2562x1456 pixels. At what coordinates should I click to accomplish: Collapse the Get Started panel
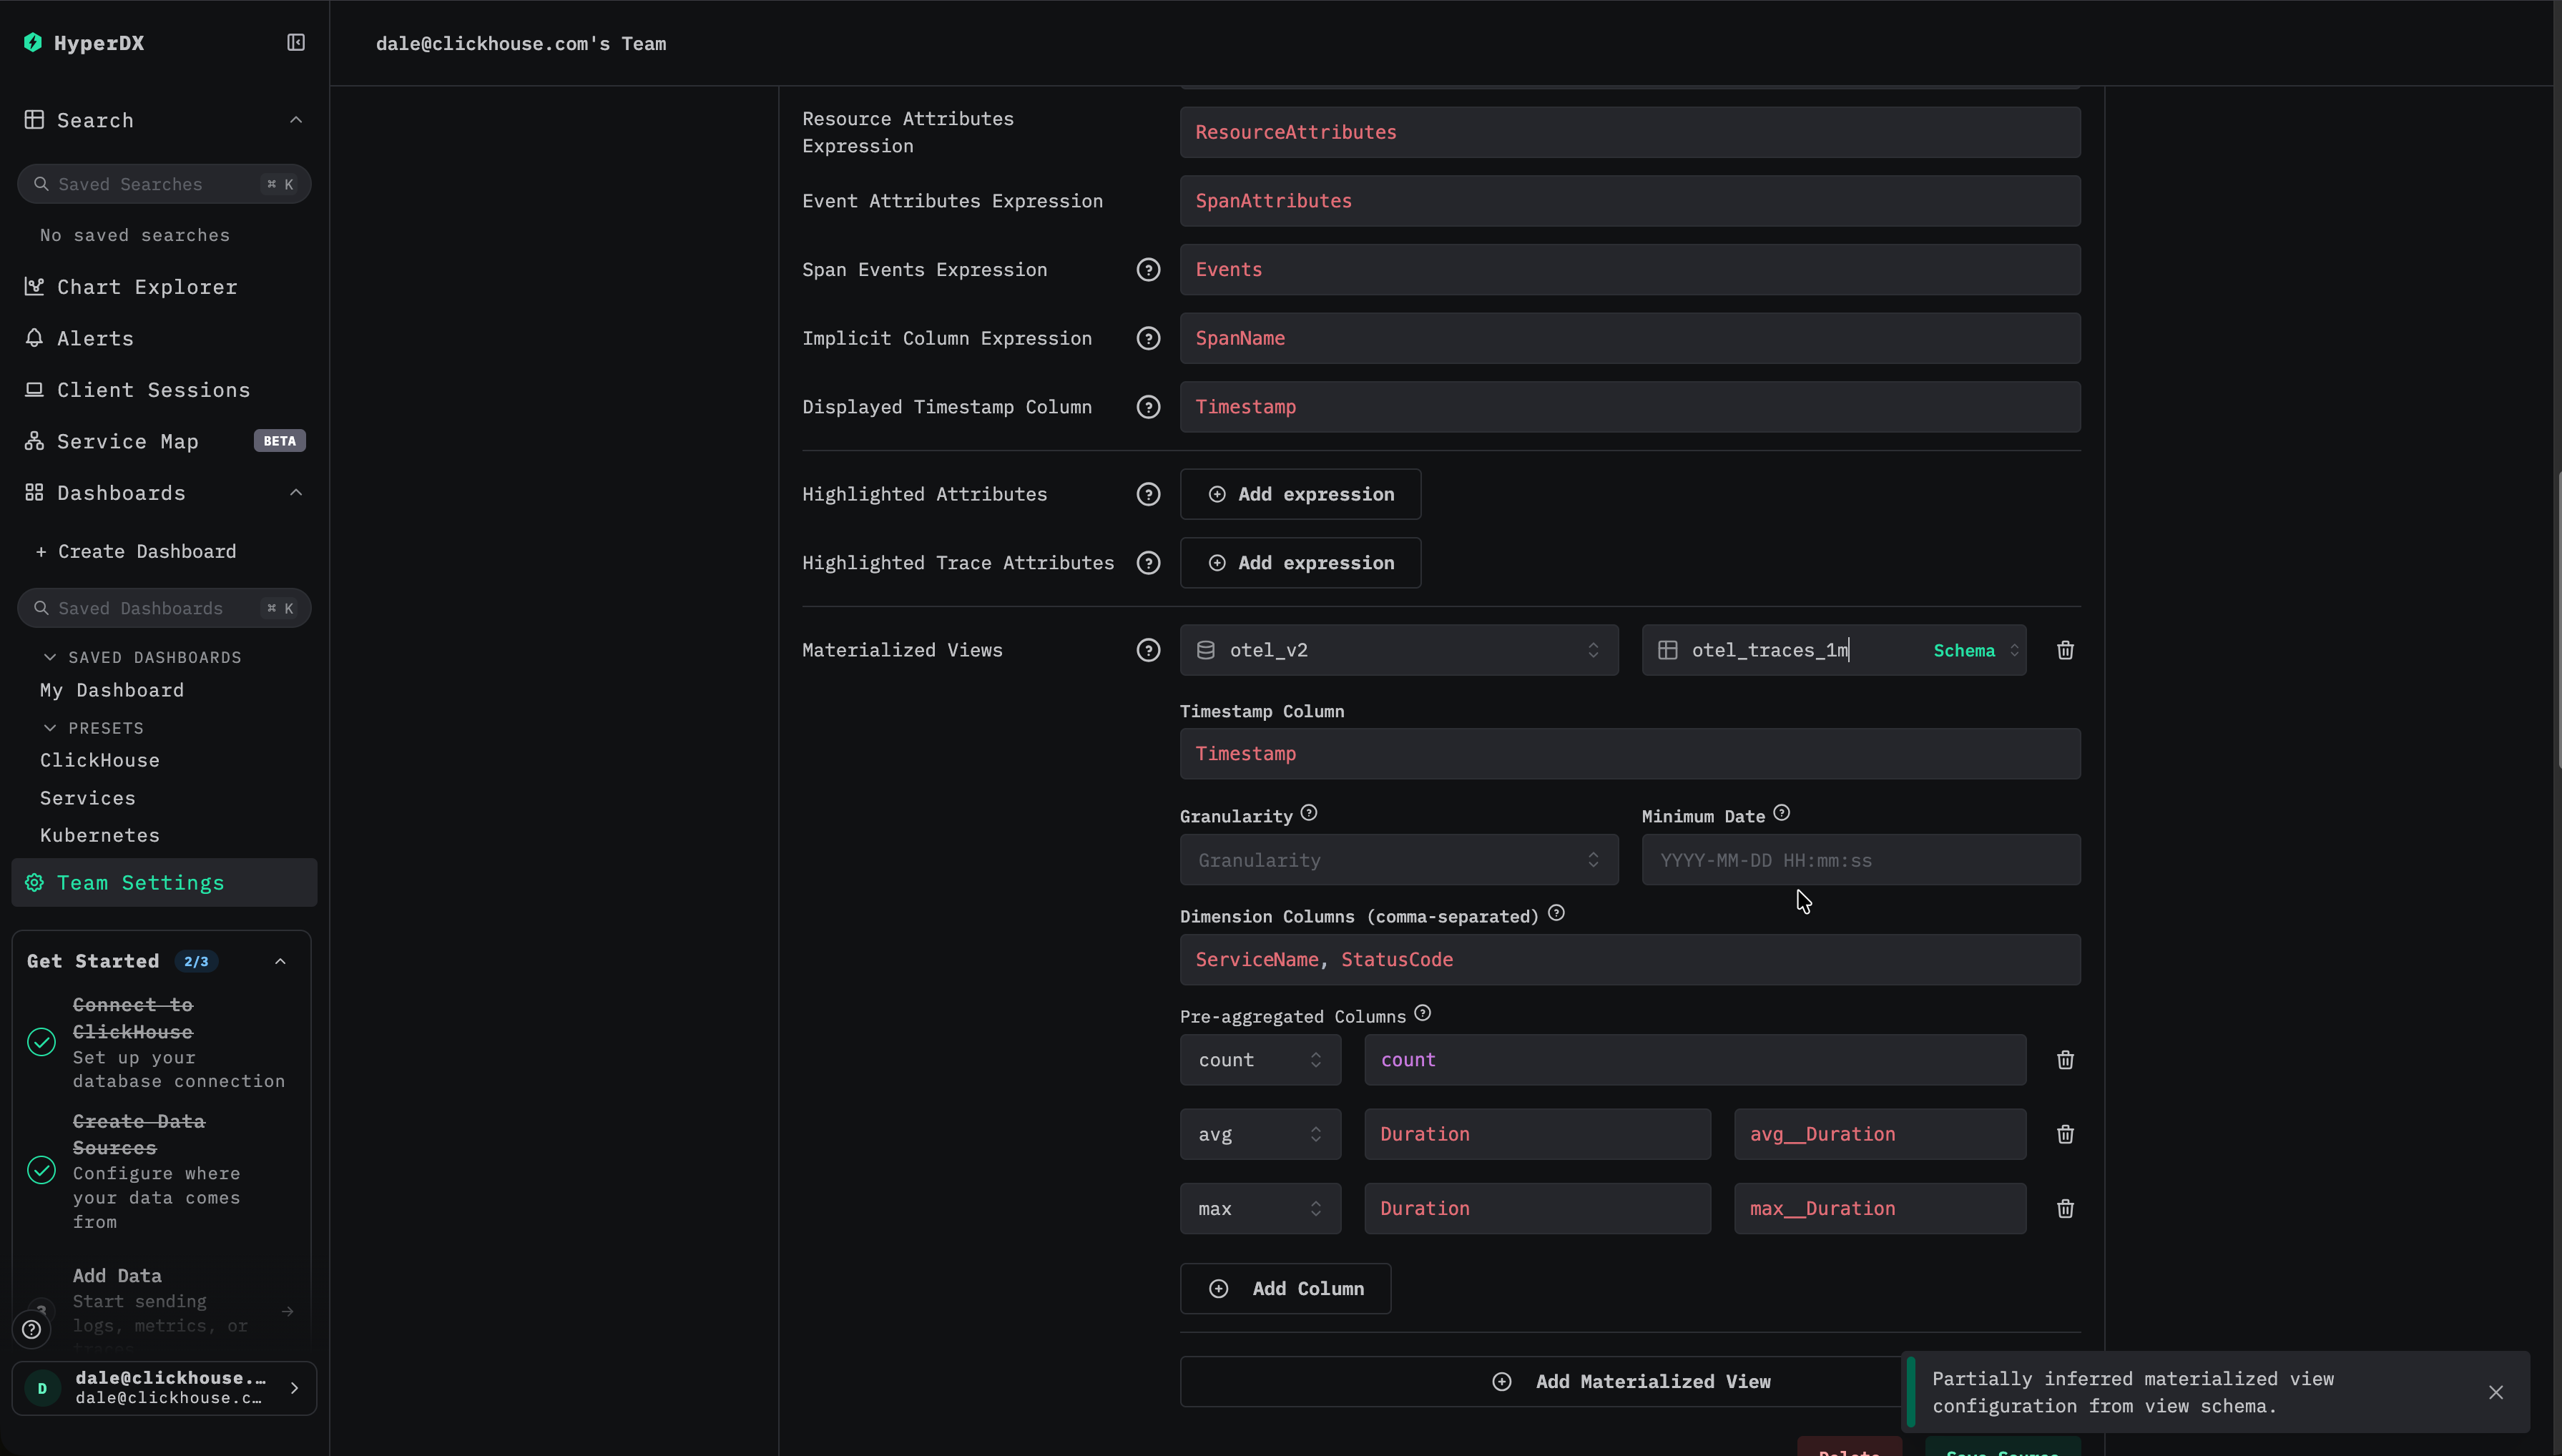click(279, 961)
